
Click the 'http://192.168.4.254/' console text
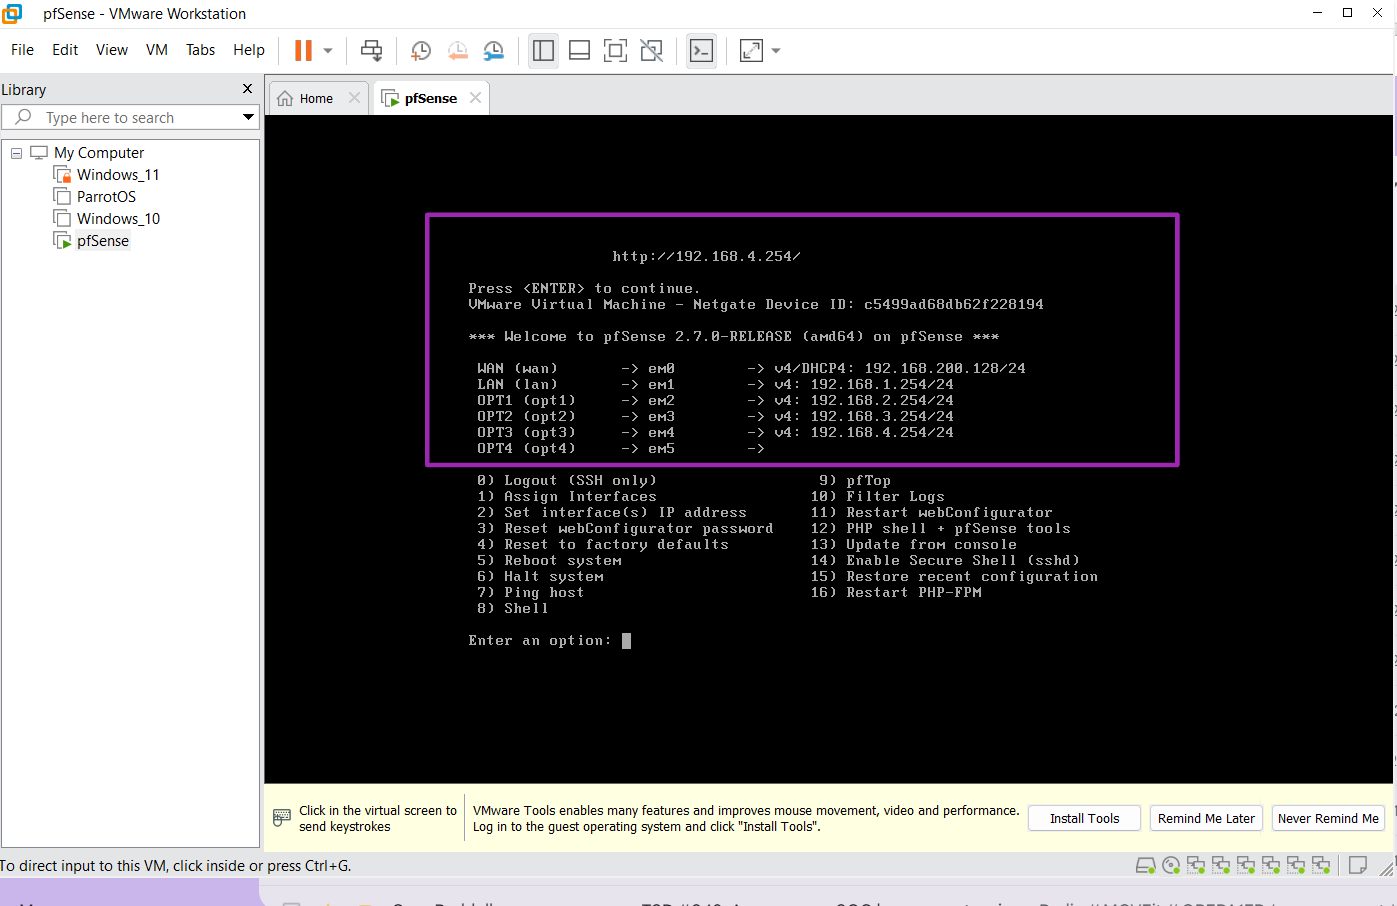click(x=706, y=257)
